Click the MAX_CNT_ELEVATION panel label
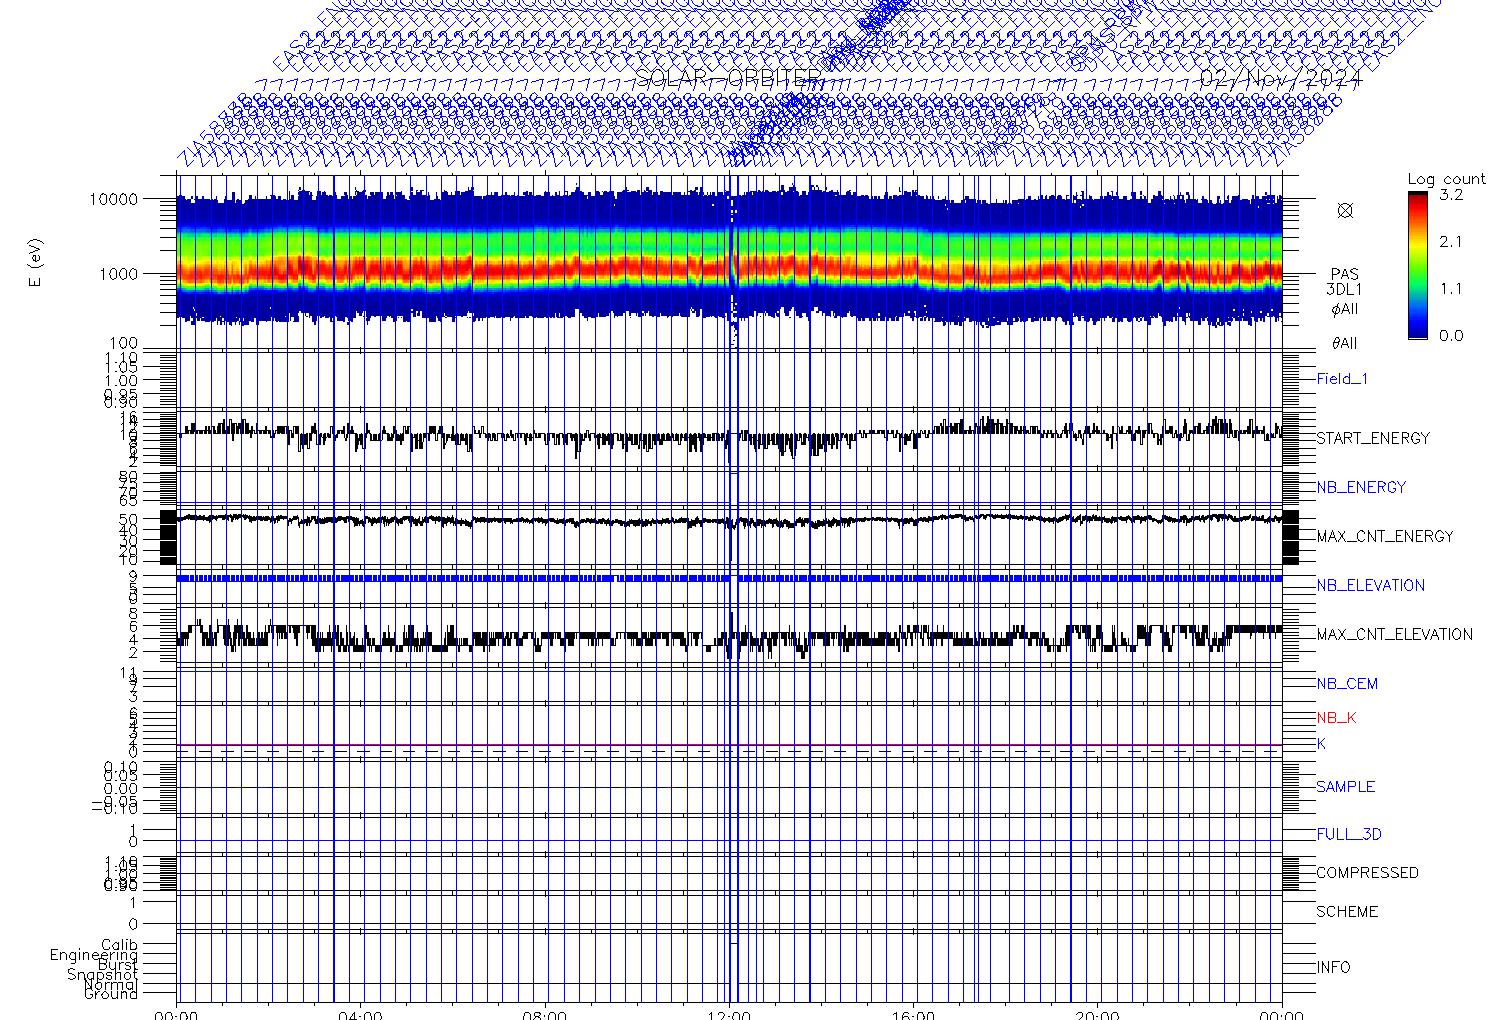Viewport: 1512px width, 1020px height. point(1394,634)
